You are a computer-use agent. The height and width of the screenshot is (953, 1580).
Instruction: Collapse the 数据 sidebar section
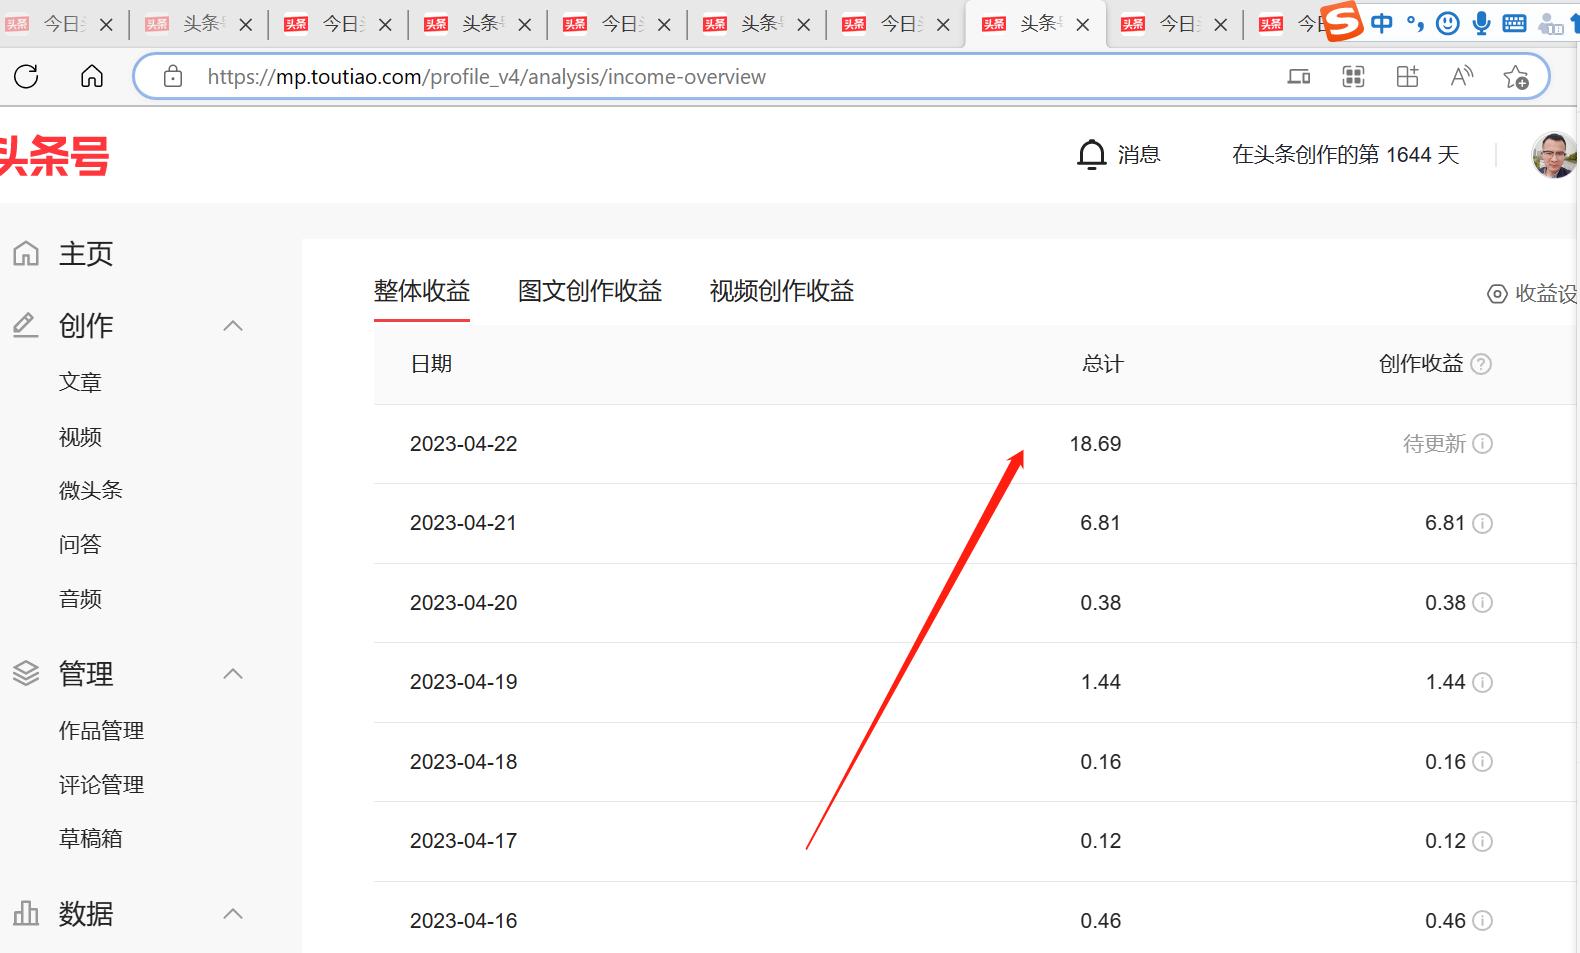pyautogui.click(x=233, y=914)
